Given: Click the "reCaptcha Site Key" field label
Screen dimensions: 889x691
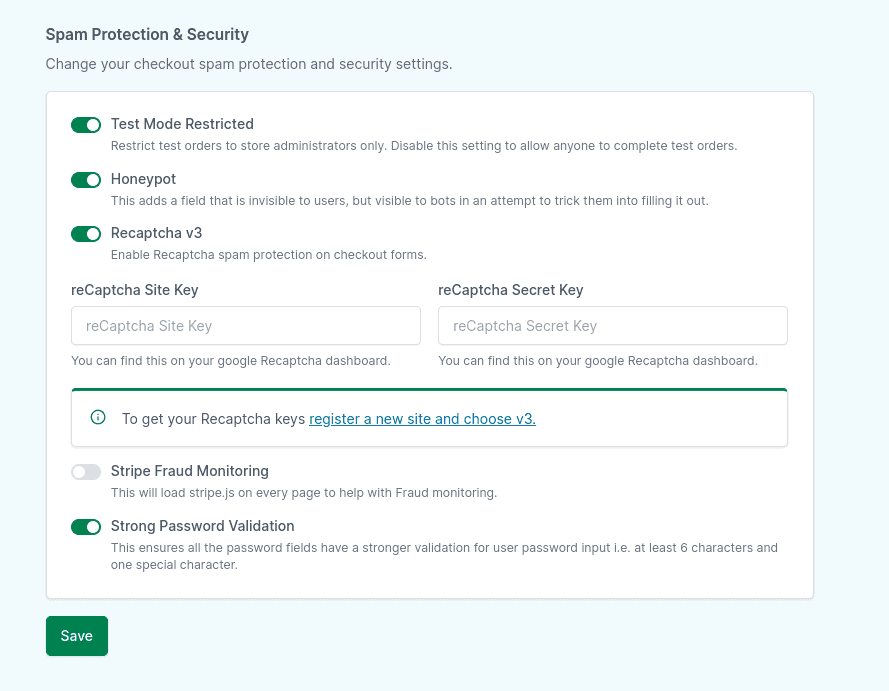Looking at the screenshot, I should coord(135,290).
